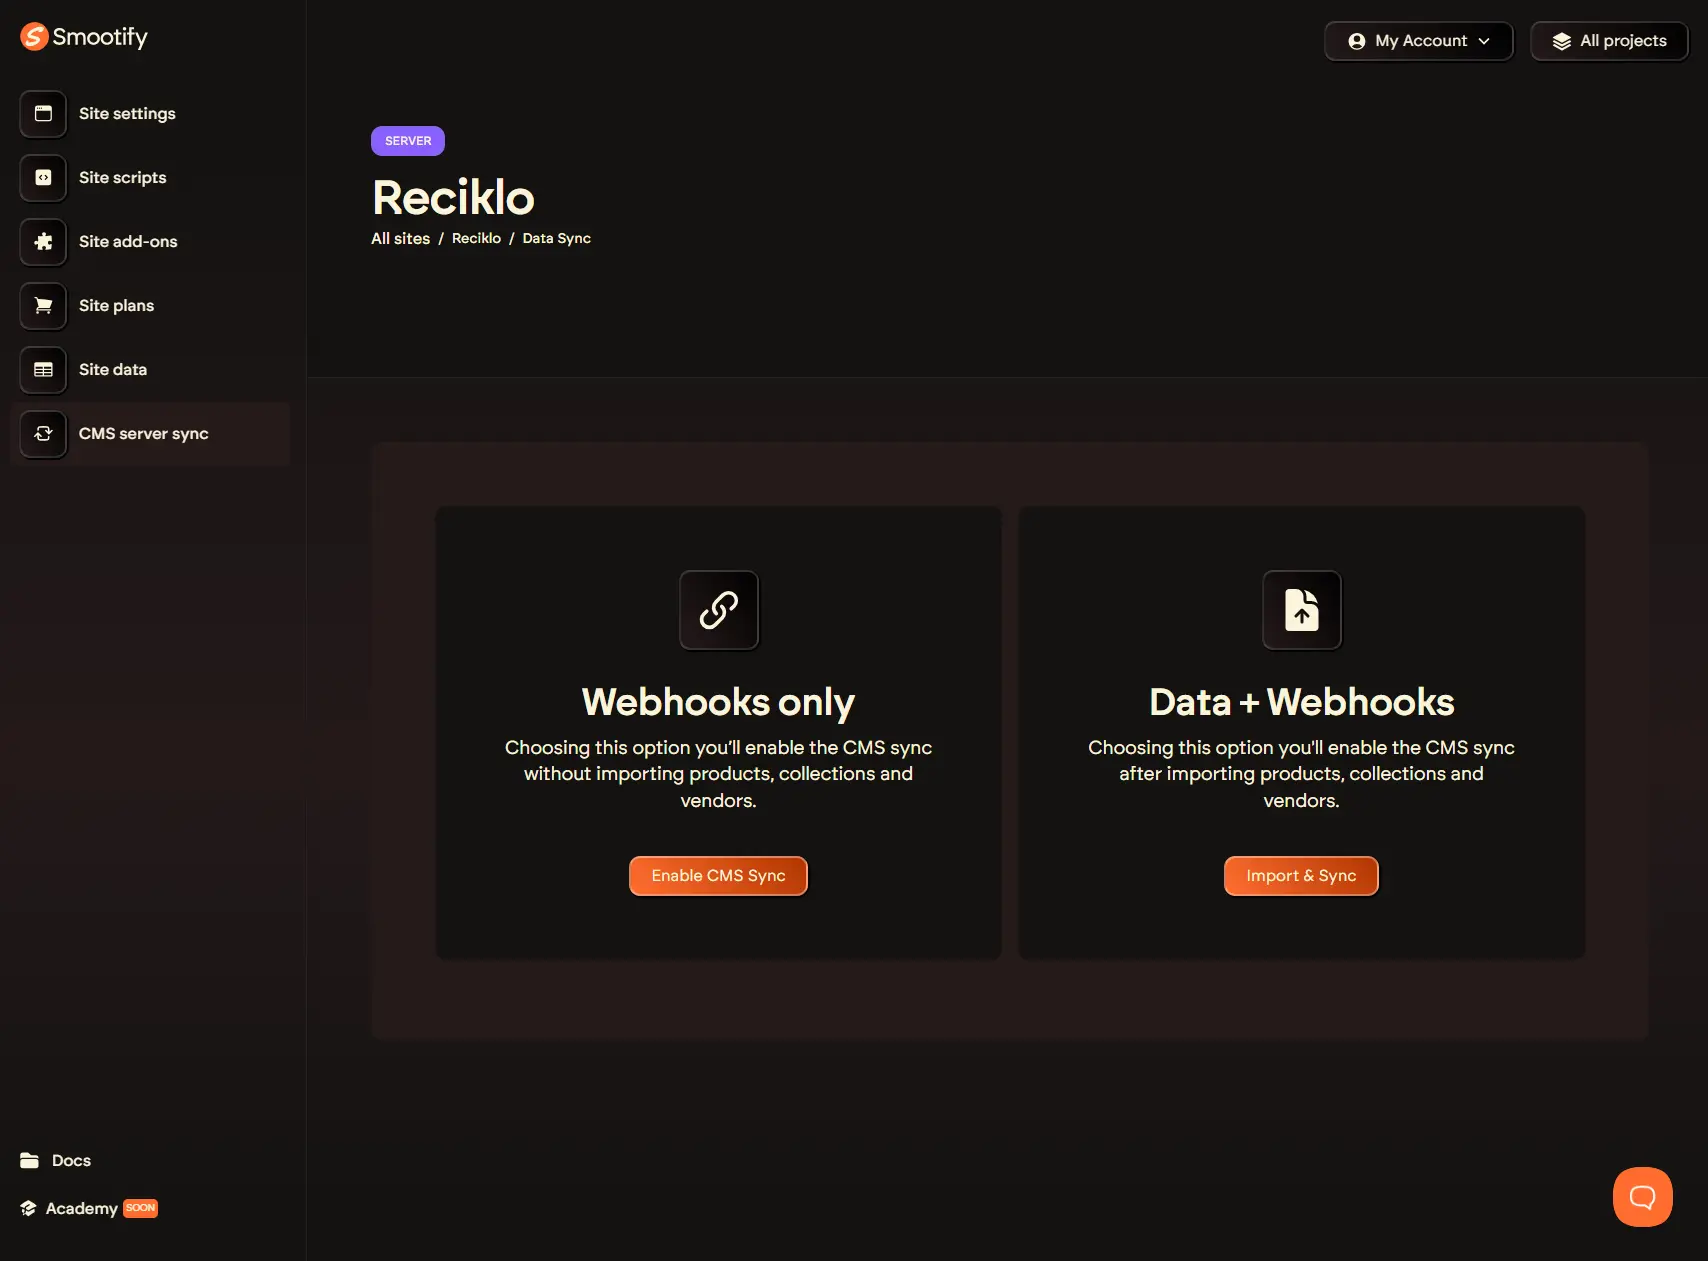Expand the My Account dropdown

pos(1418,41)
